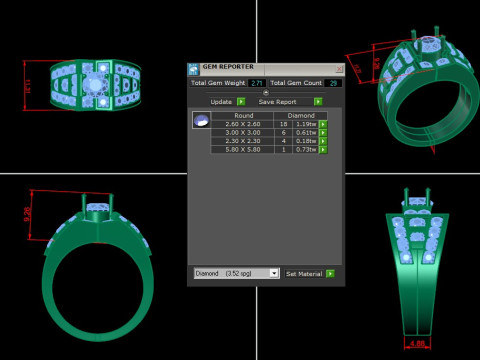Click the Round column header
The height and width of the screenshot is (360, 480).
click(x=243, y=116)
